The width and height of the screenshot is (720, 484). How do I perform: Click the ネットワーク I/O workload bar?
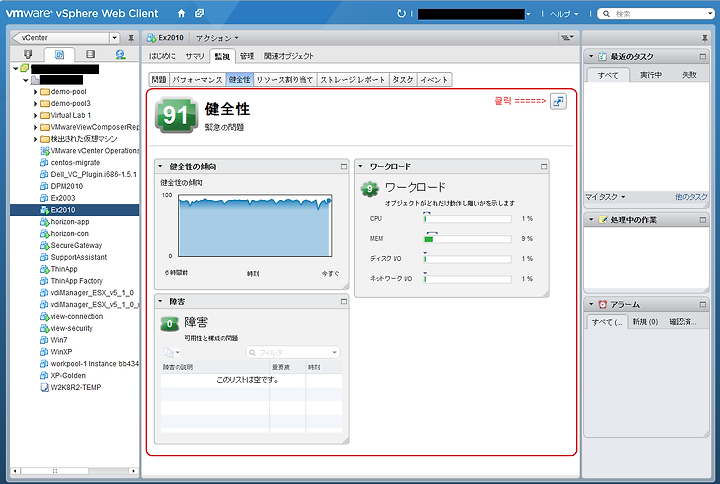[467, 279]
